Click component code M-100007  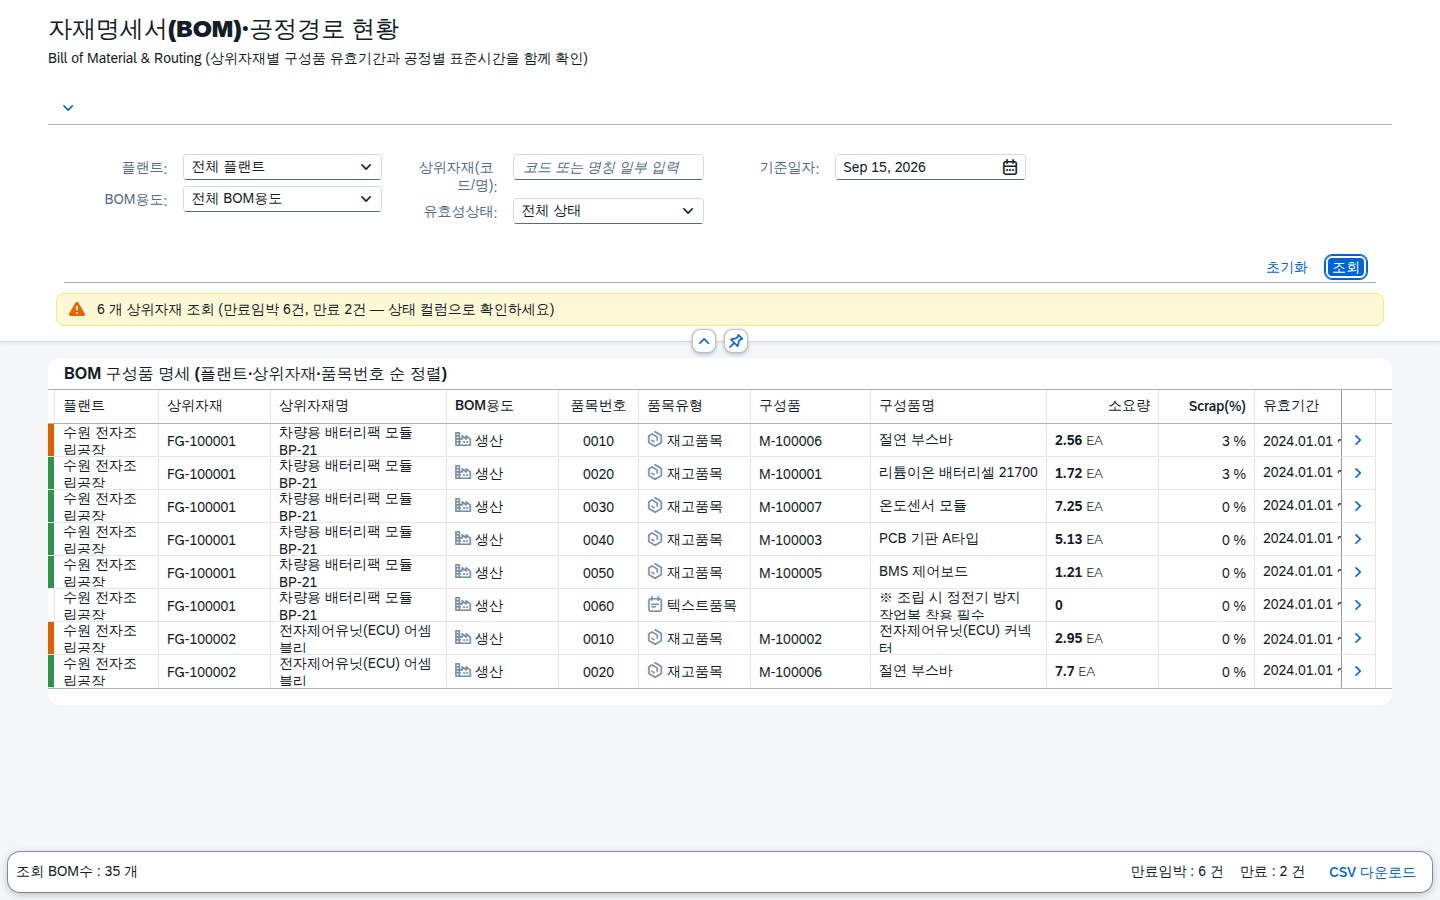click(x=790, y=507)
